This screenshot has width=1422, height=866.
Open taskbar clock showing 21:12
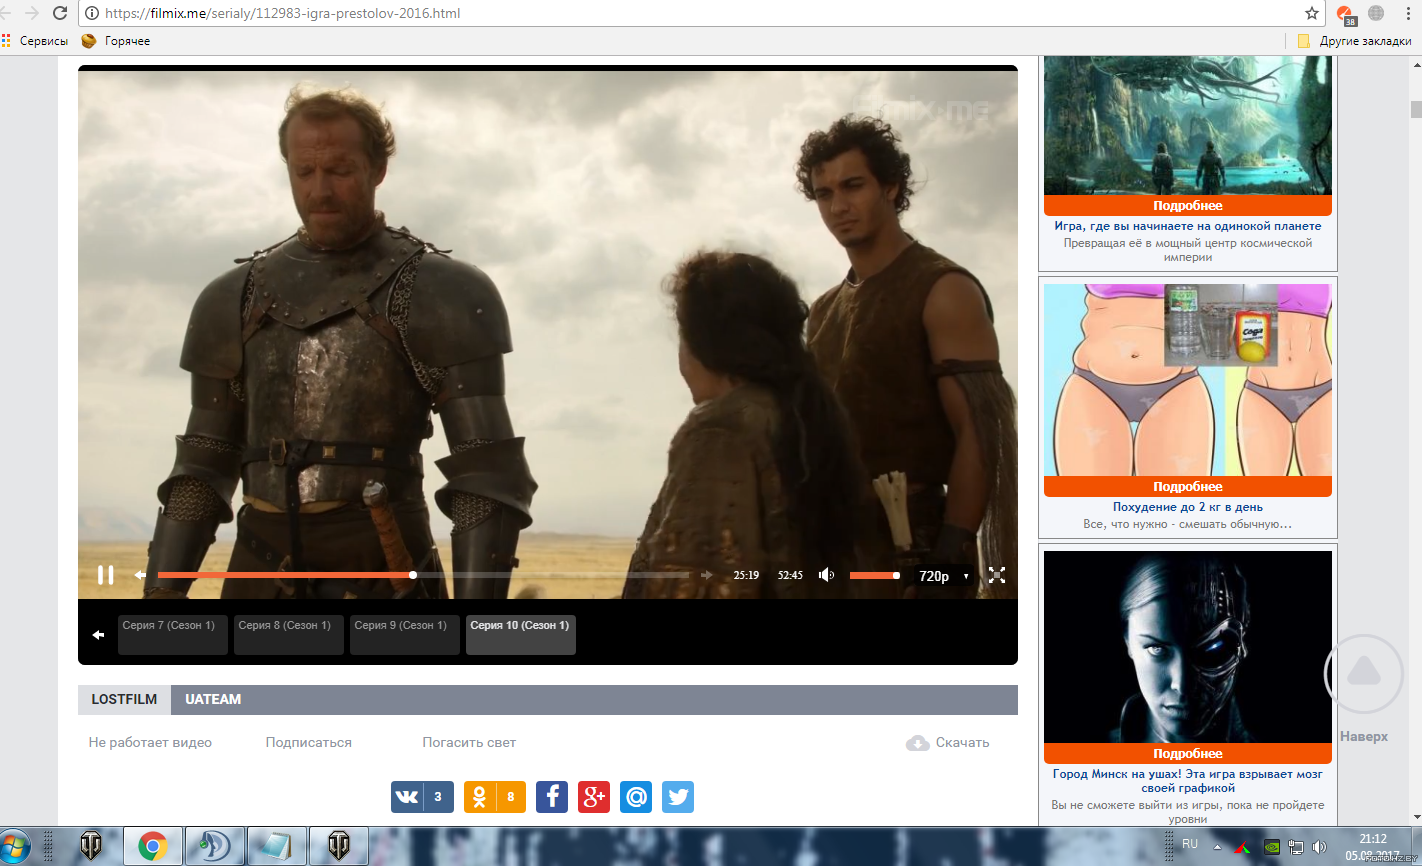[1373, 846]
